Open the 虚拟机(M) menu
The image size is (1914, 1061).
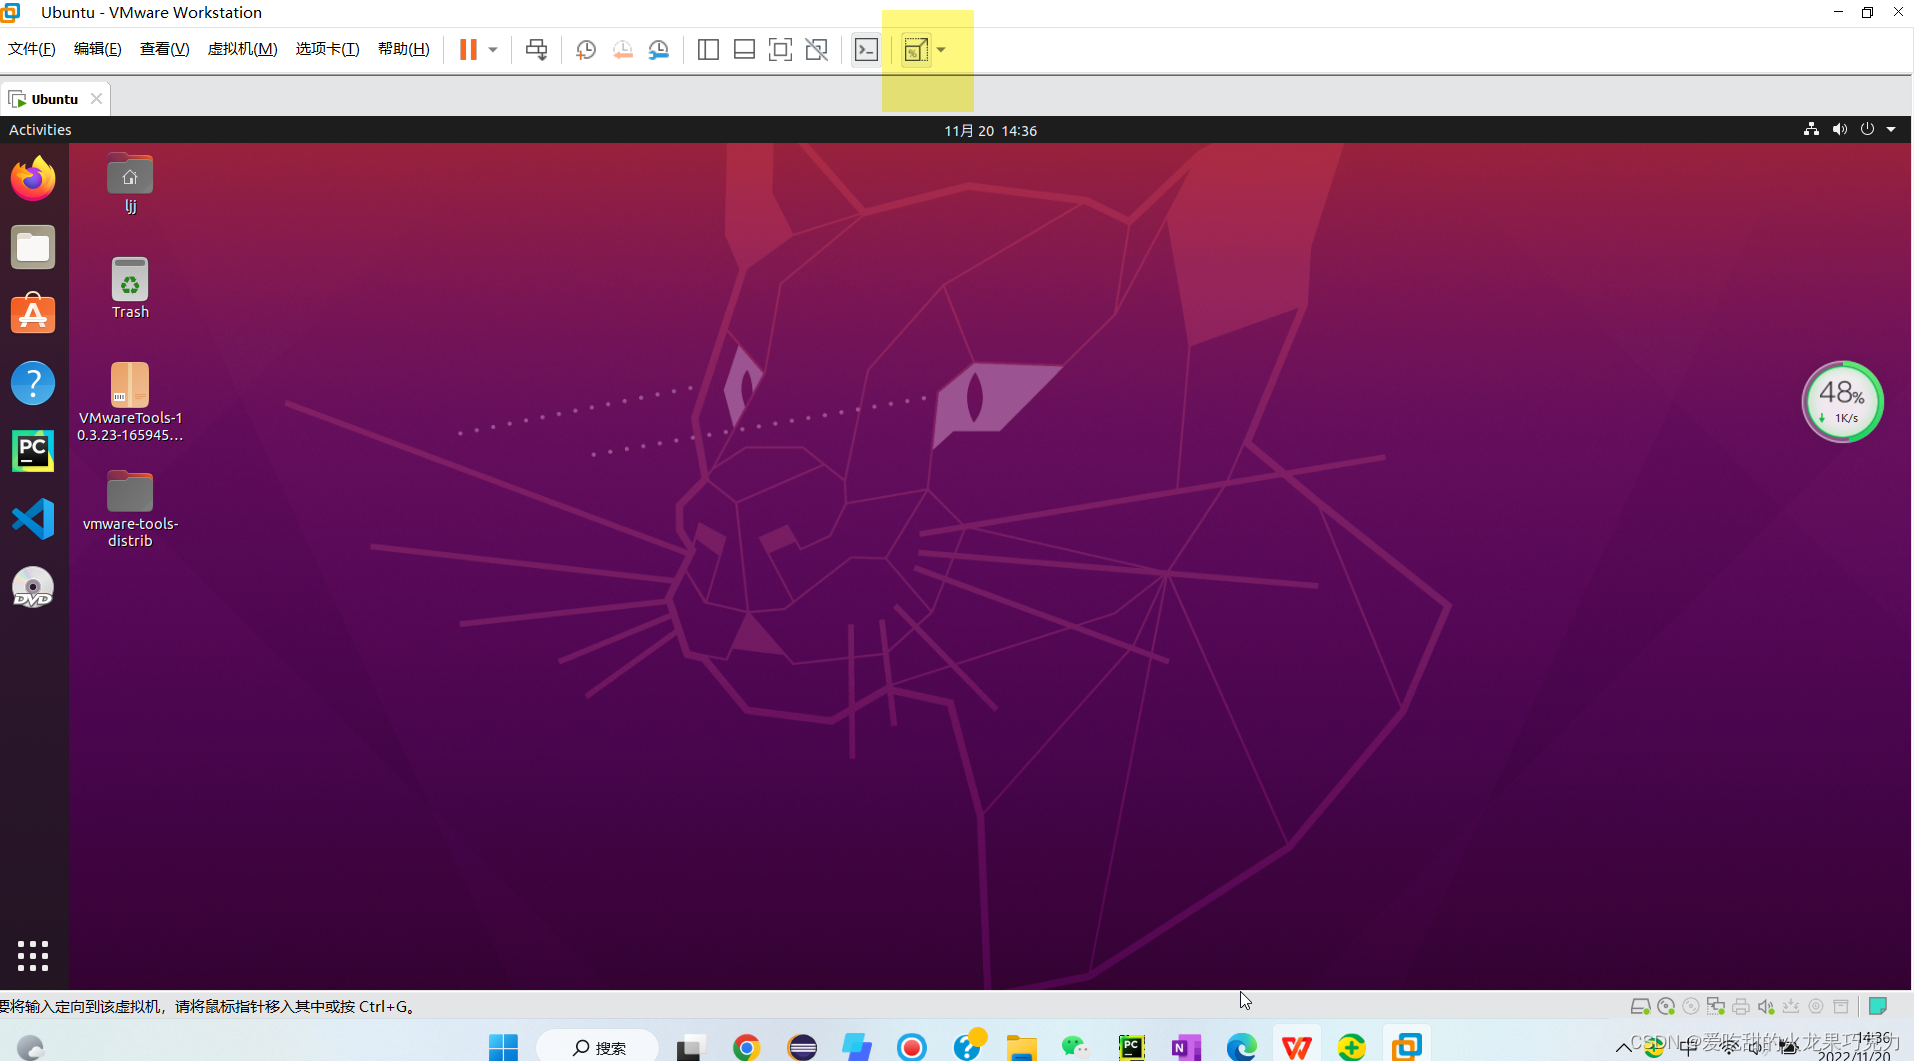pos(242,49)
